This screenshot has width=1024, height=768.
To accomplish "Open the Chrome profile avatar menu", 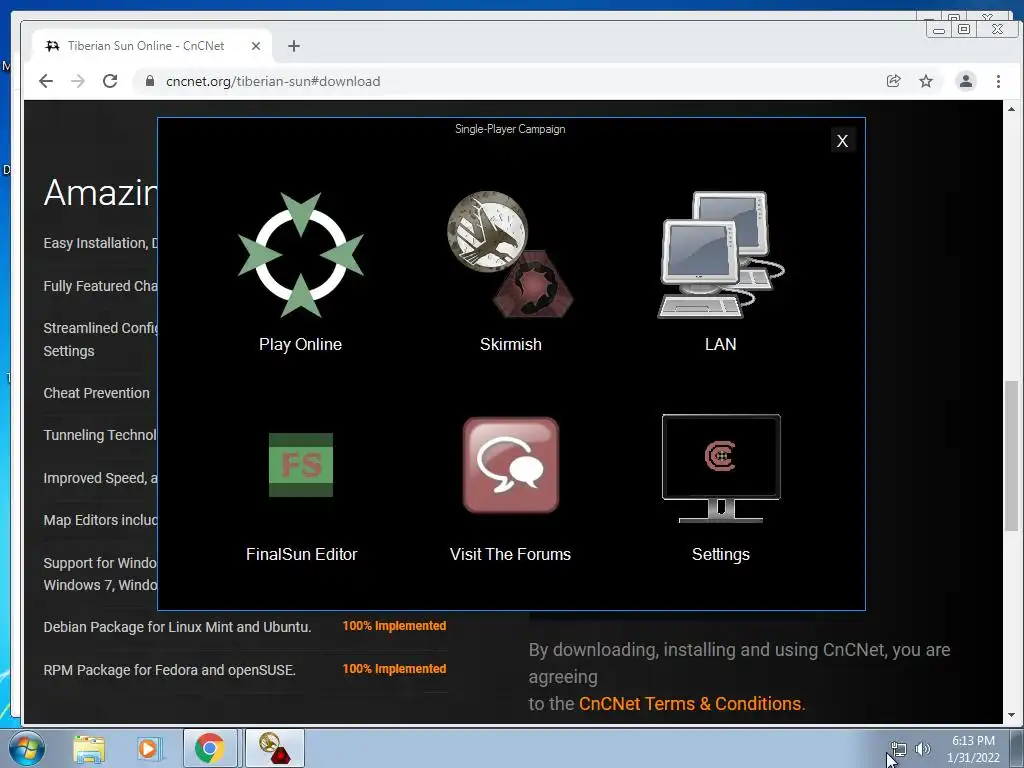I will 966,81.
